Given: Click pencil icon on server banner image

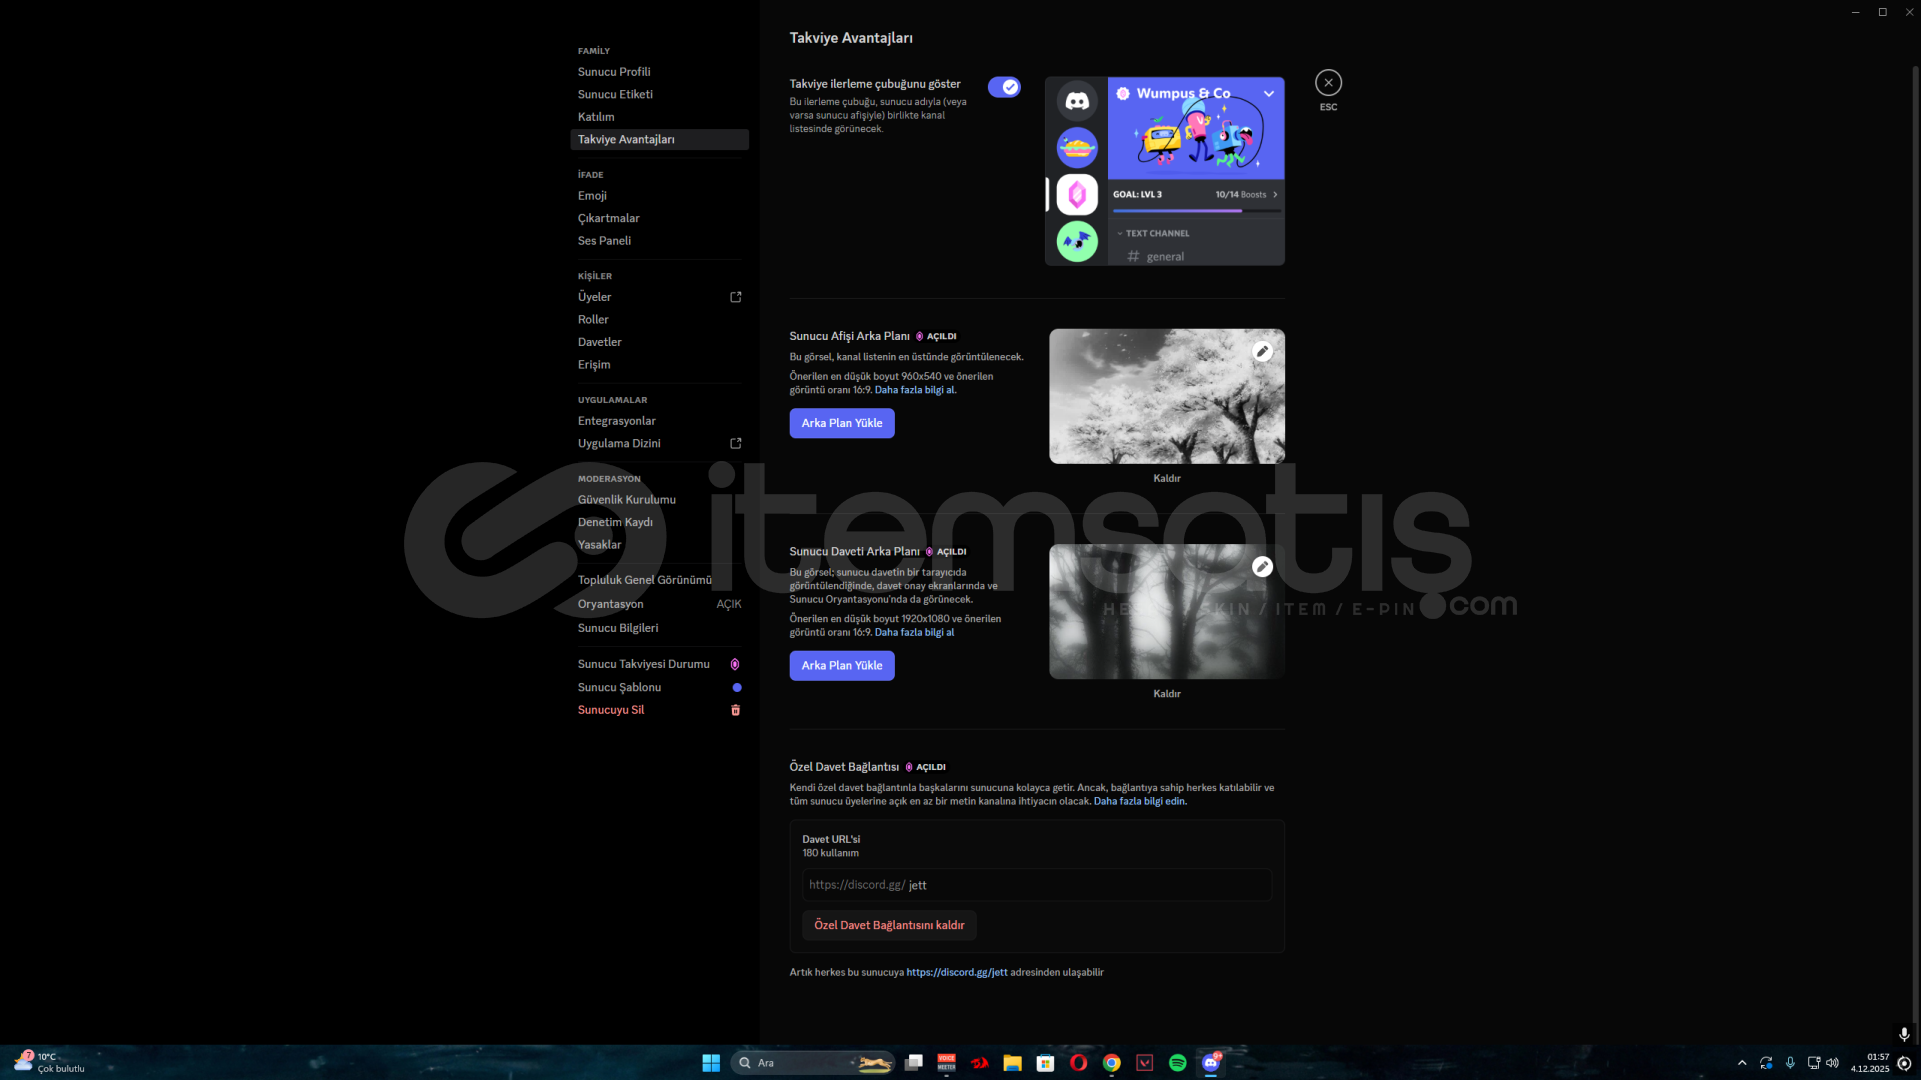Looking at the screenshot, I should [x=1262, y=351].
